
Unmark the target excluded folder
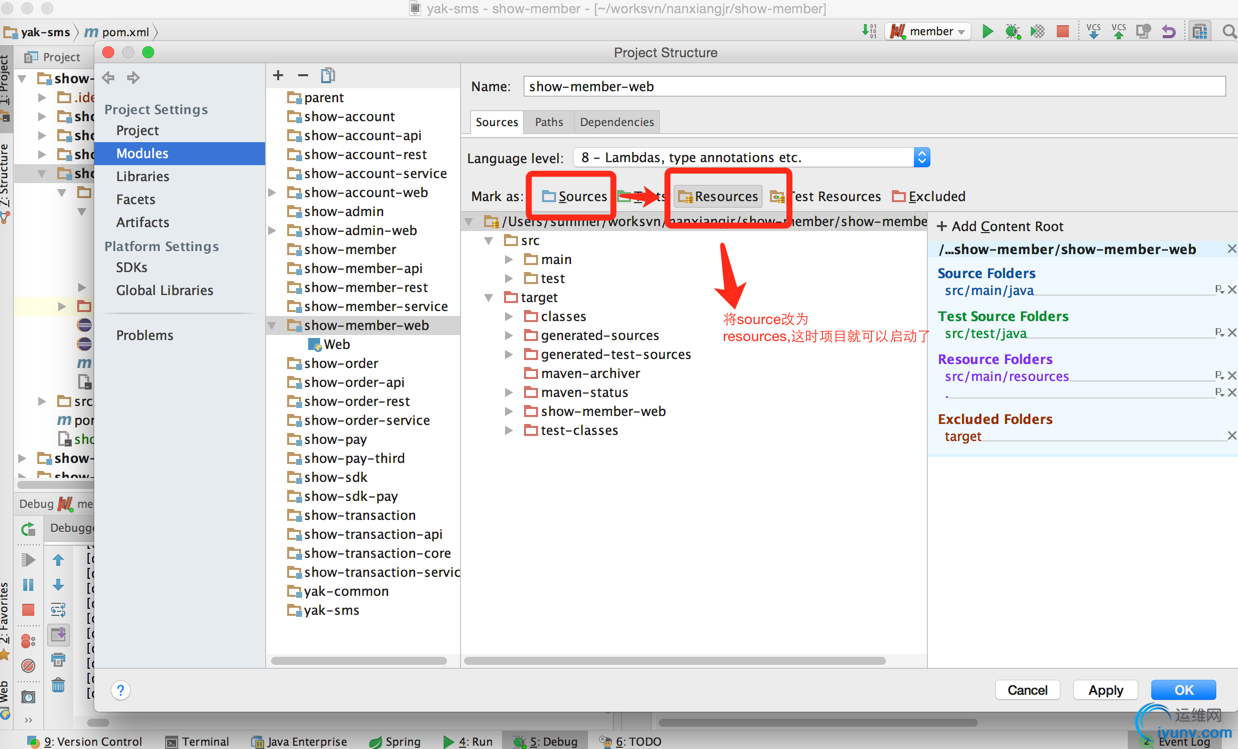[x=1232, y=436]
